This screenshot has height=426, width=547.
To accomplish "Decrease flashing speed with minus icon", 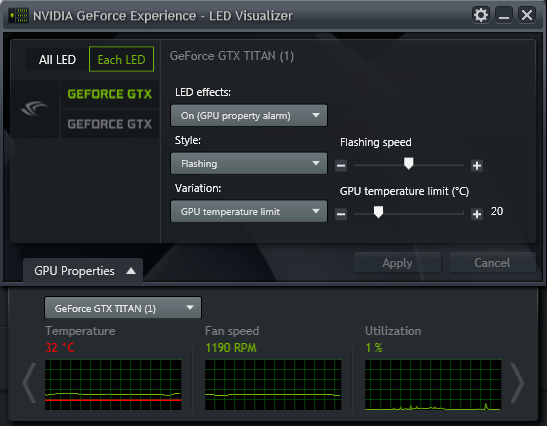I will [x=341, y=165].
